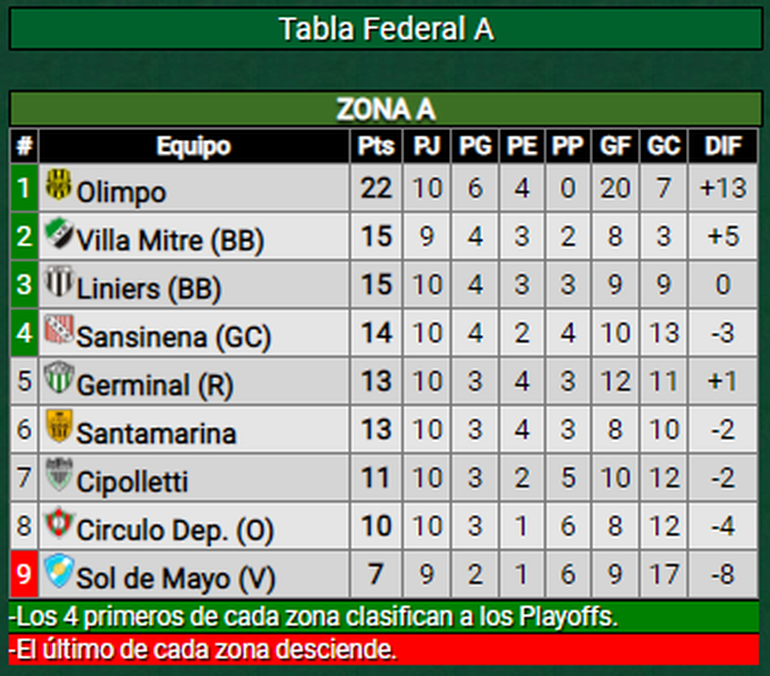The width and height of the screenshot is (770, 676).
Task: Click the Cipolletti team crest icon
Action: coord(59,475)
